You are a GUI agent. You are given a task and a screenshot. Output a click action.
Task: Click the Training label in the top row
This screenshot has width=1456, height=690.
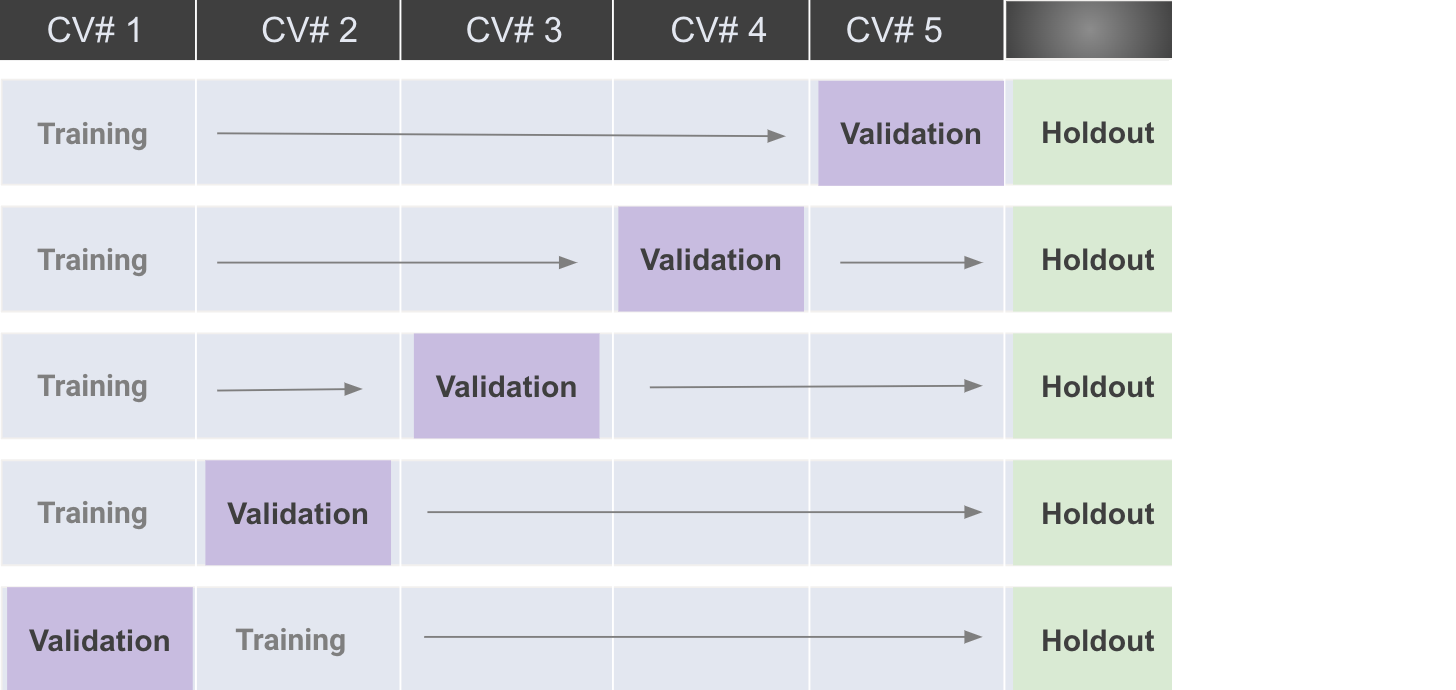(x=92, y=134)
